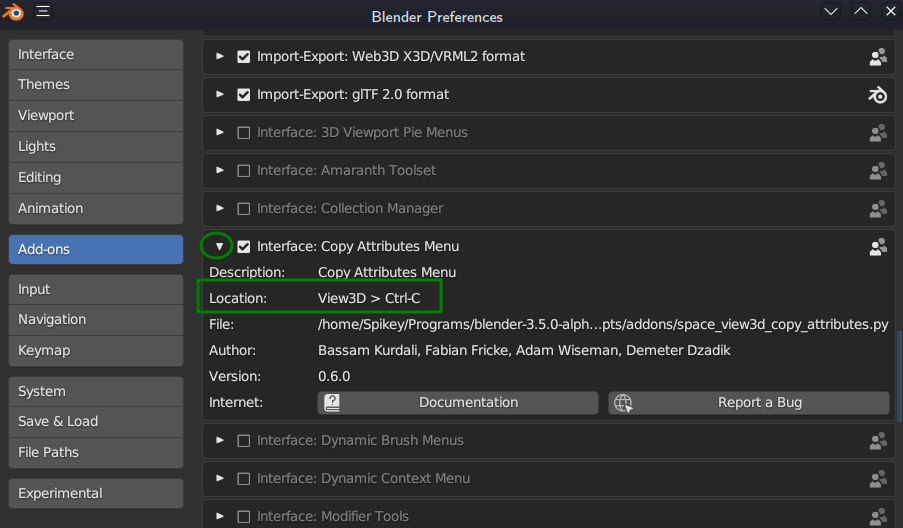Open the Themes preferences tab
The height and width of the screenshot is (528, 903).
(96, 85)
